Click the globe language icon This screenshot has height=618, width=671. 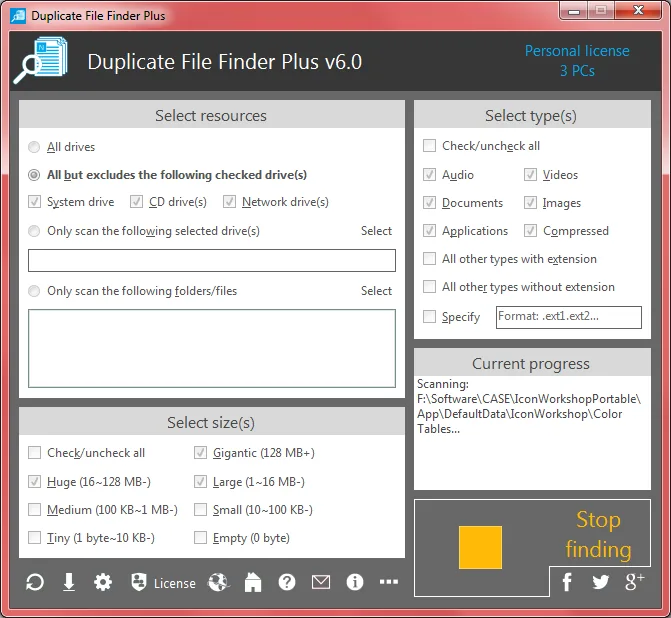[218, 582]
